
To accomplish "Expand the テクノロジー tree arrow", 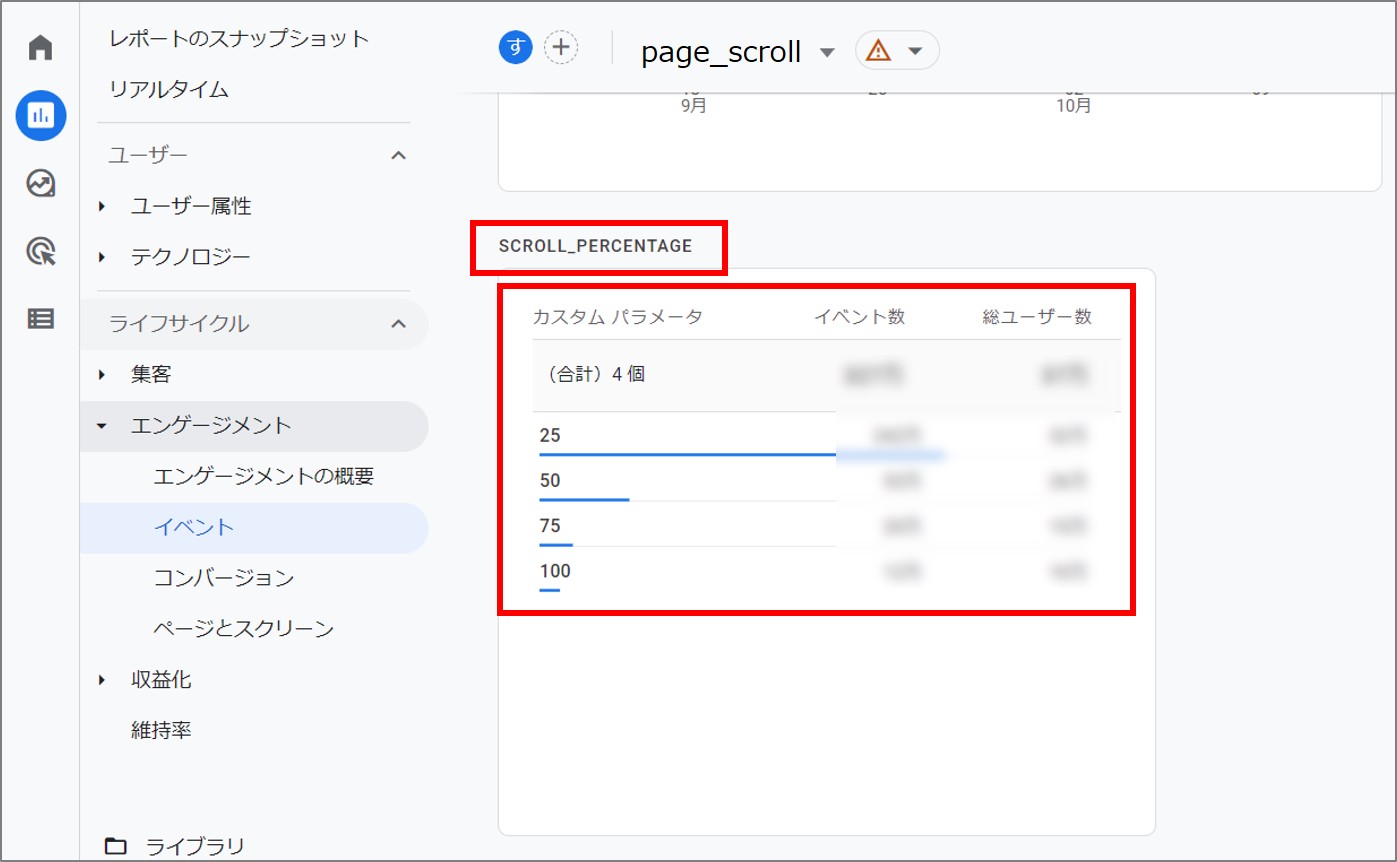I will 101,258.
